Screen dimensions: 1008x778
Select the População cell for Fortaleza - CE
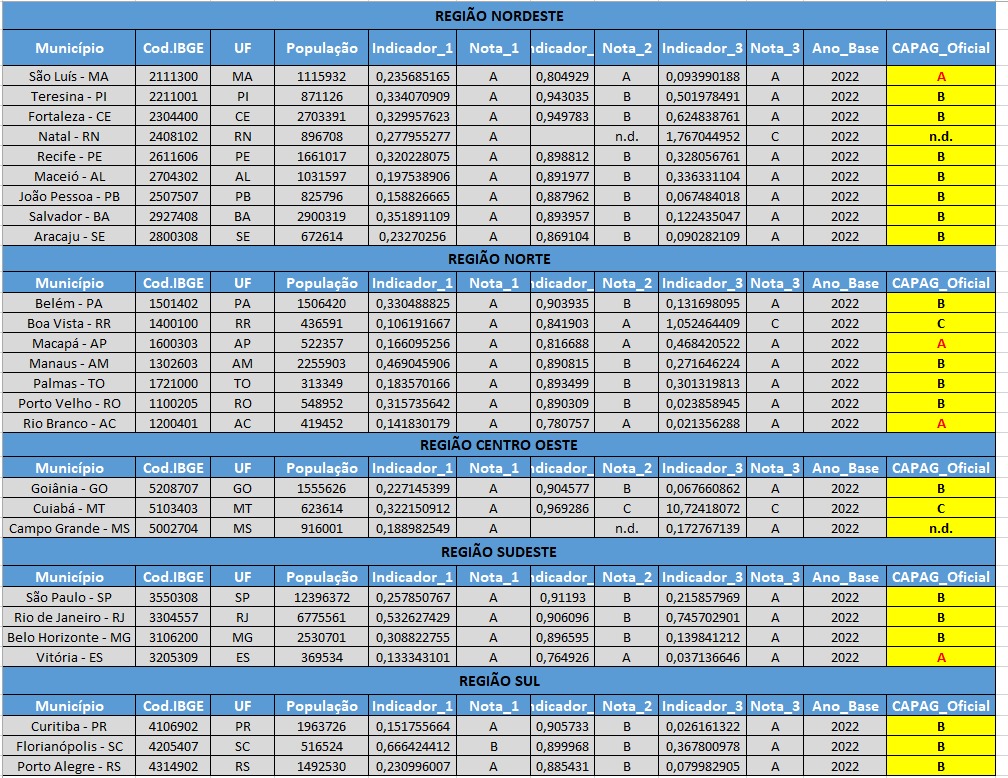321,116
